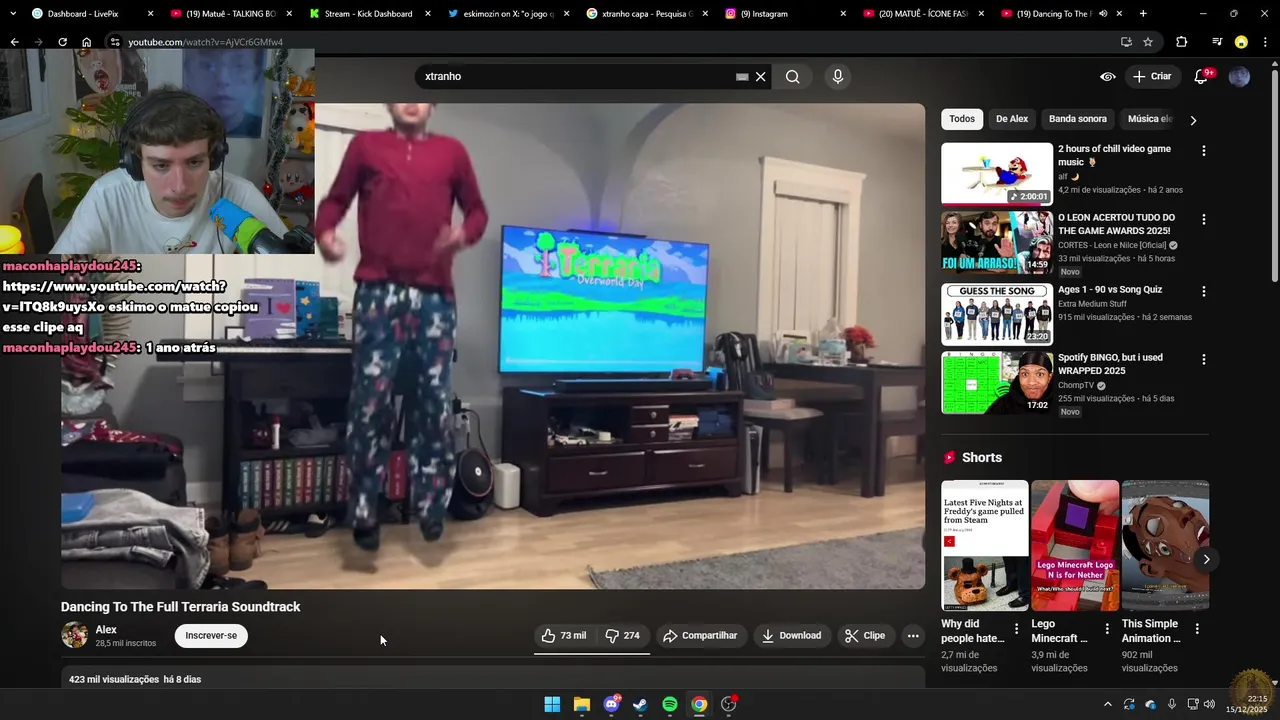The width and height of the screenshot is (1280, 720).
Task: Open Spotify from taskbar
Action: [x=670, y=704]
